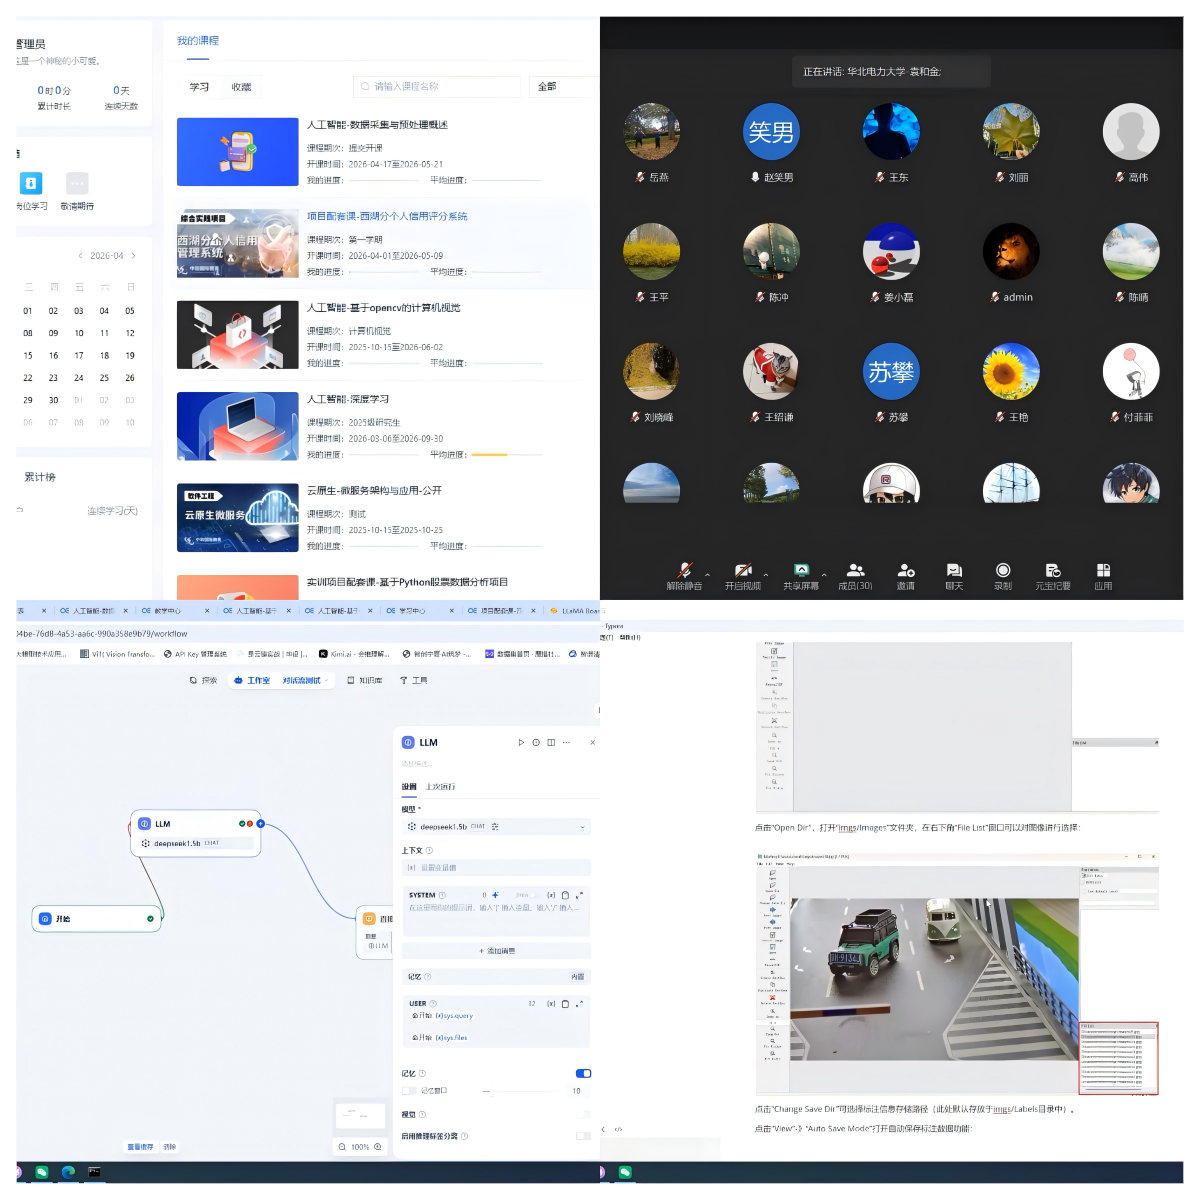Expand the arrow beside 共享屏幕
Viewport: 1200px width, 1200px height.
click(824, 574)
